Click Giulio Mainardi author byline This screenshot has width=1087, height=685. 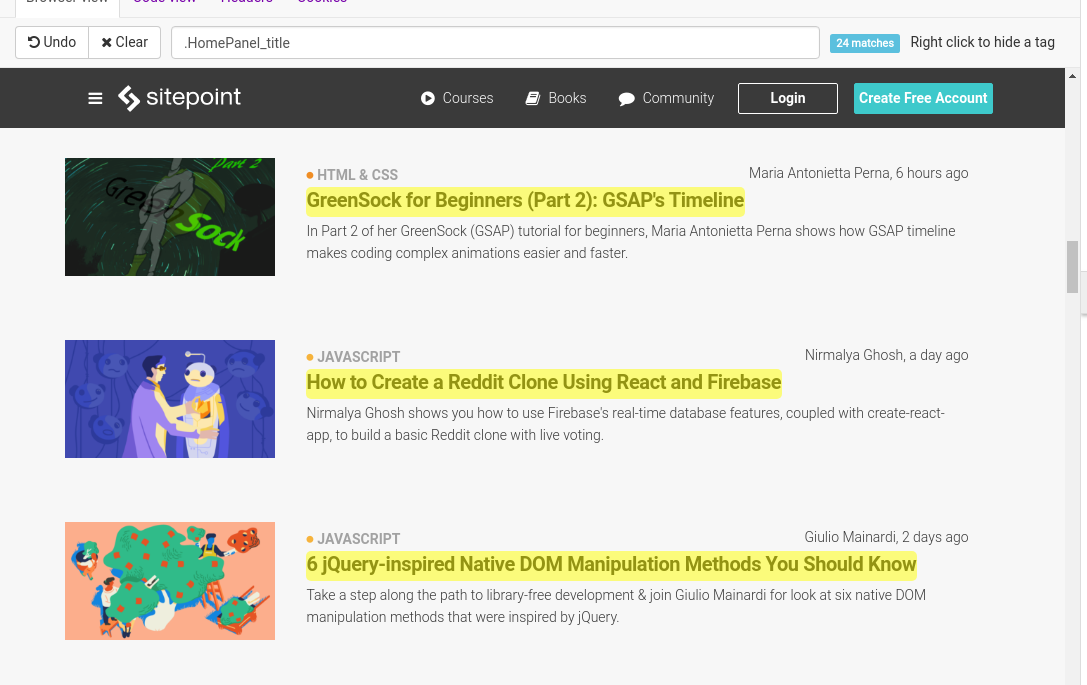[x=886, y=537]
